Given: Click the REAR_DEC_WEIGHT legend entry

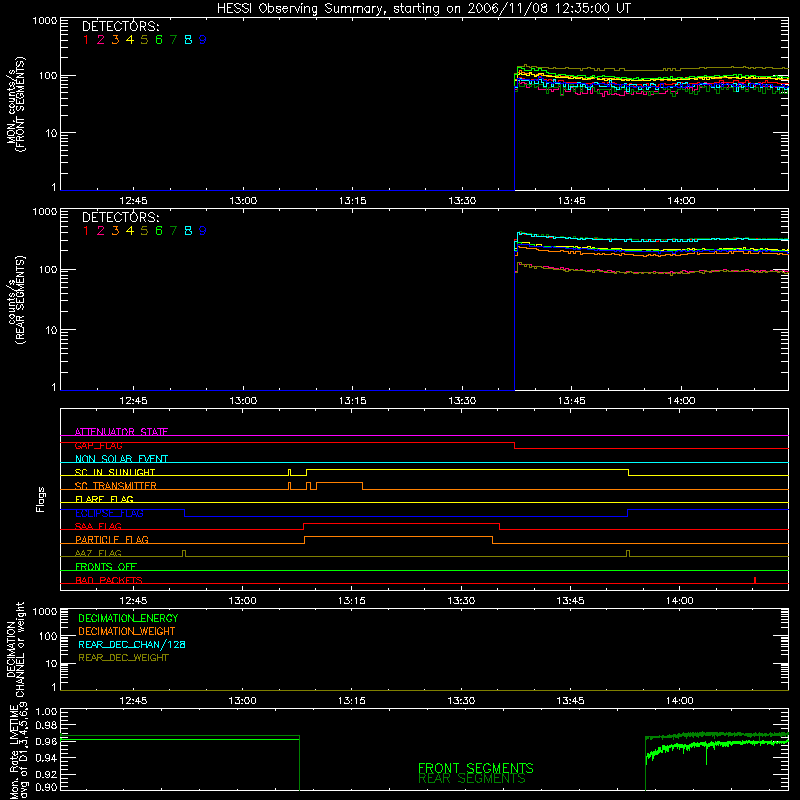Looking at the screenshot, I should [x=123, y=658].
